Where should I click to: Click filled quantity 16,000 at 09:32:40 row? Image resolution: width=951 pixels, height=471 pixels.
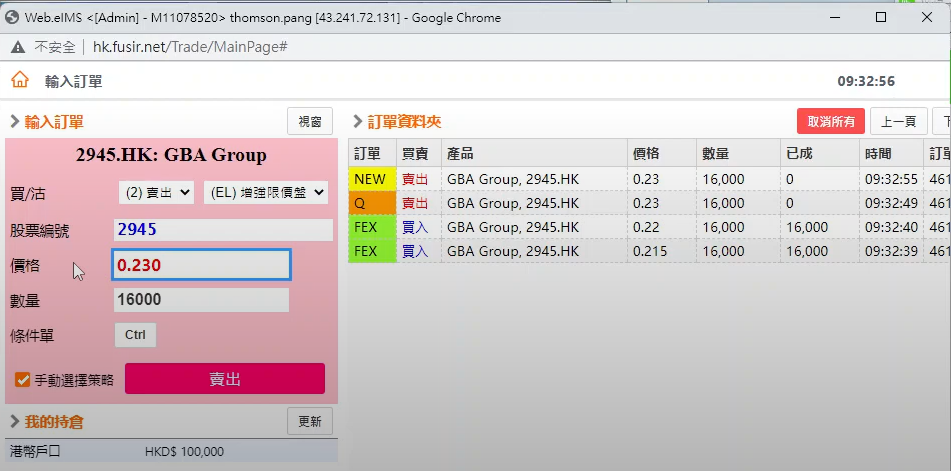pyautogui.click(x=807, y=227)
